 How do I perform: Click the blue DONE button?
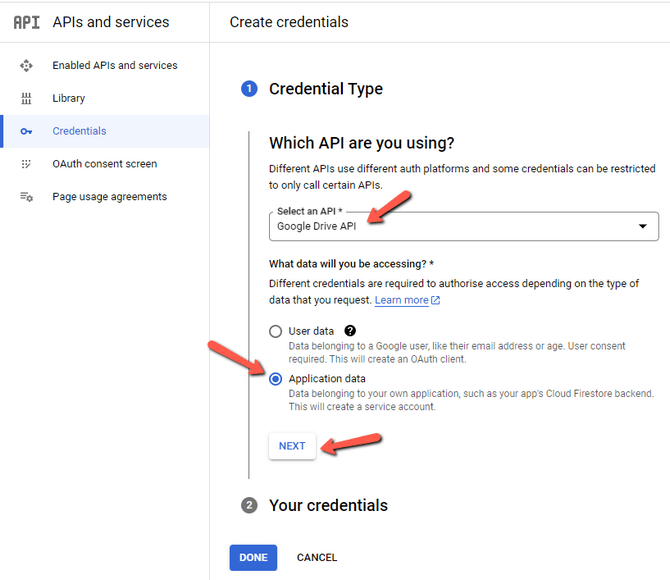click(253, 557)
